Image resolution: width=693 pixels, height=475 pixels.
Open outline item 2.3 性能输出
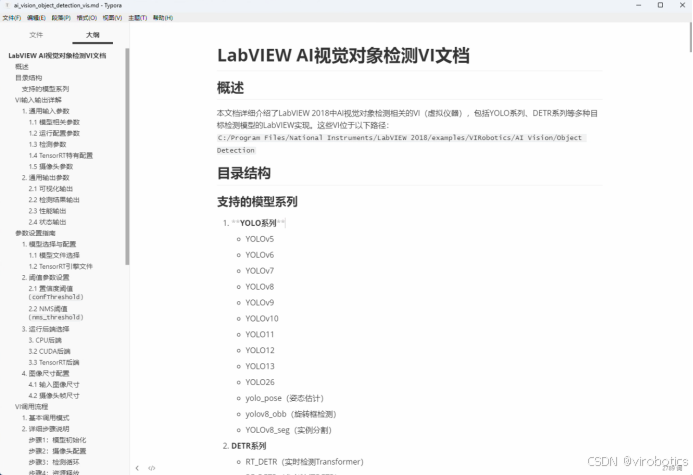pyautogui.click(x=47, y=211)
